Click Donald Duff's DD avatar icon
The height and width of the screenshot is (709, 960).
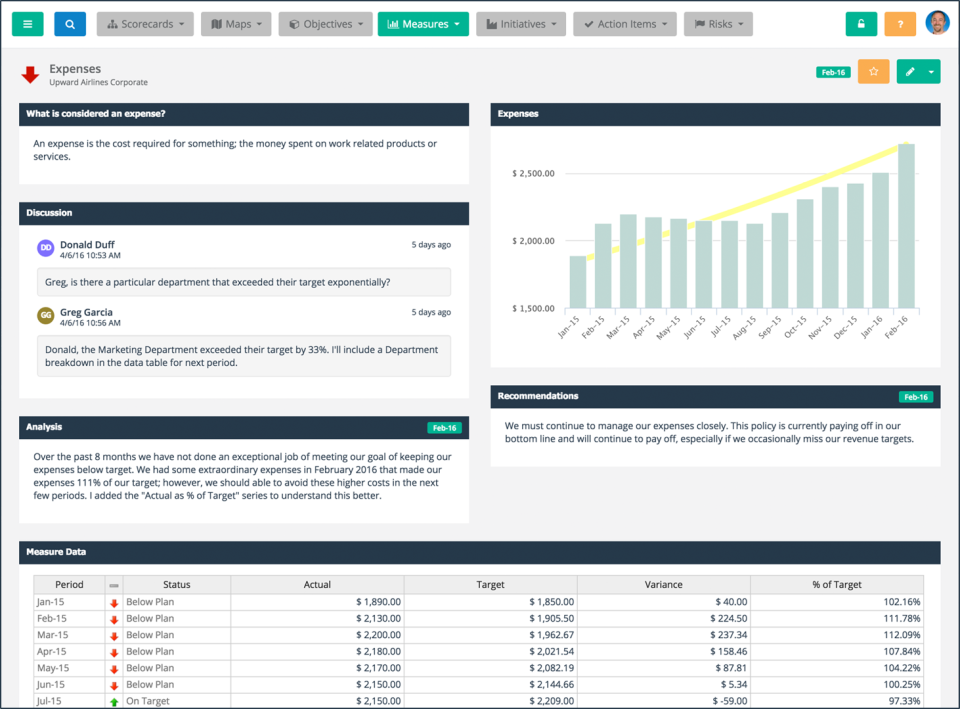tap(46, 248)
